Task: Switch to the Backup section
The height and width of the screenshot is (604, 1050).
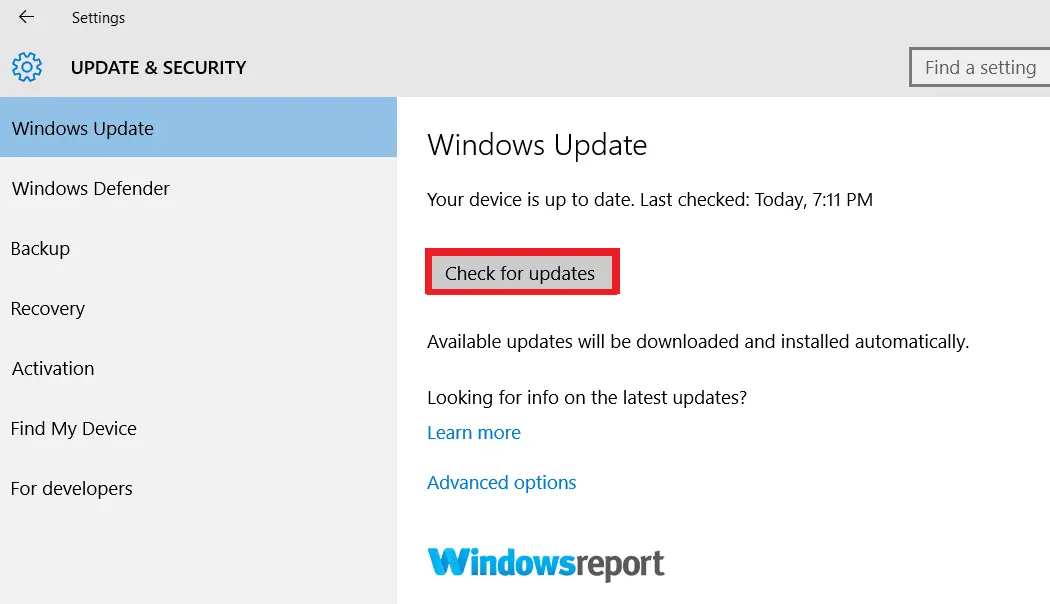Action: [198, 248]
